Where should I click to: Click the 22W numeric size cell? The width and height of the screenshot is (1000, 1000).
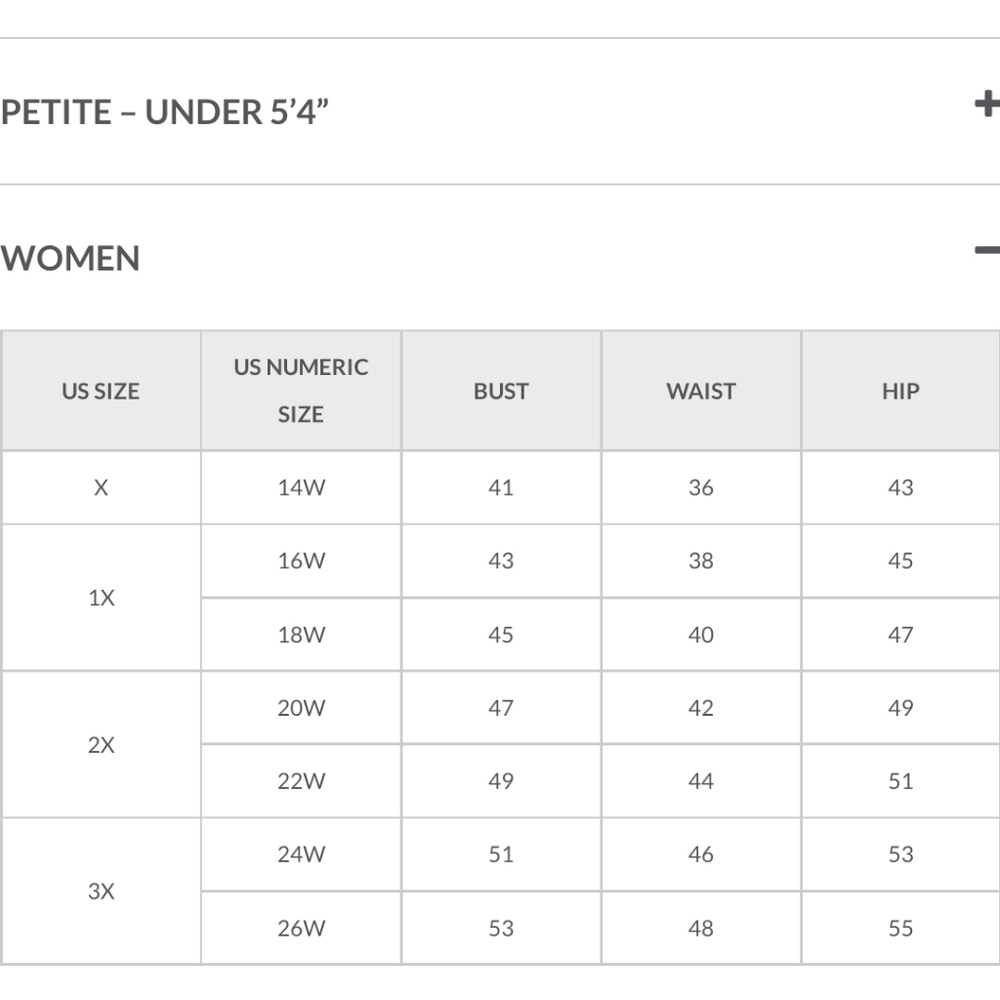[x=301, y=781]
